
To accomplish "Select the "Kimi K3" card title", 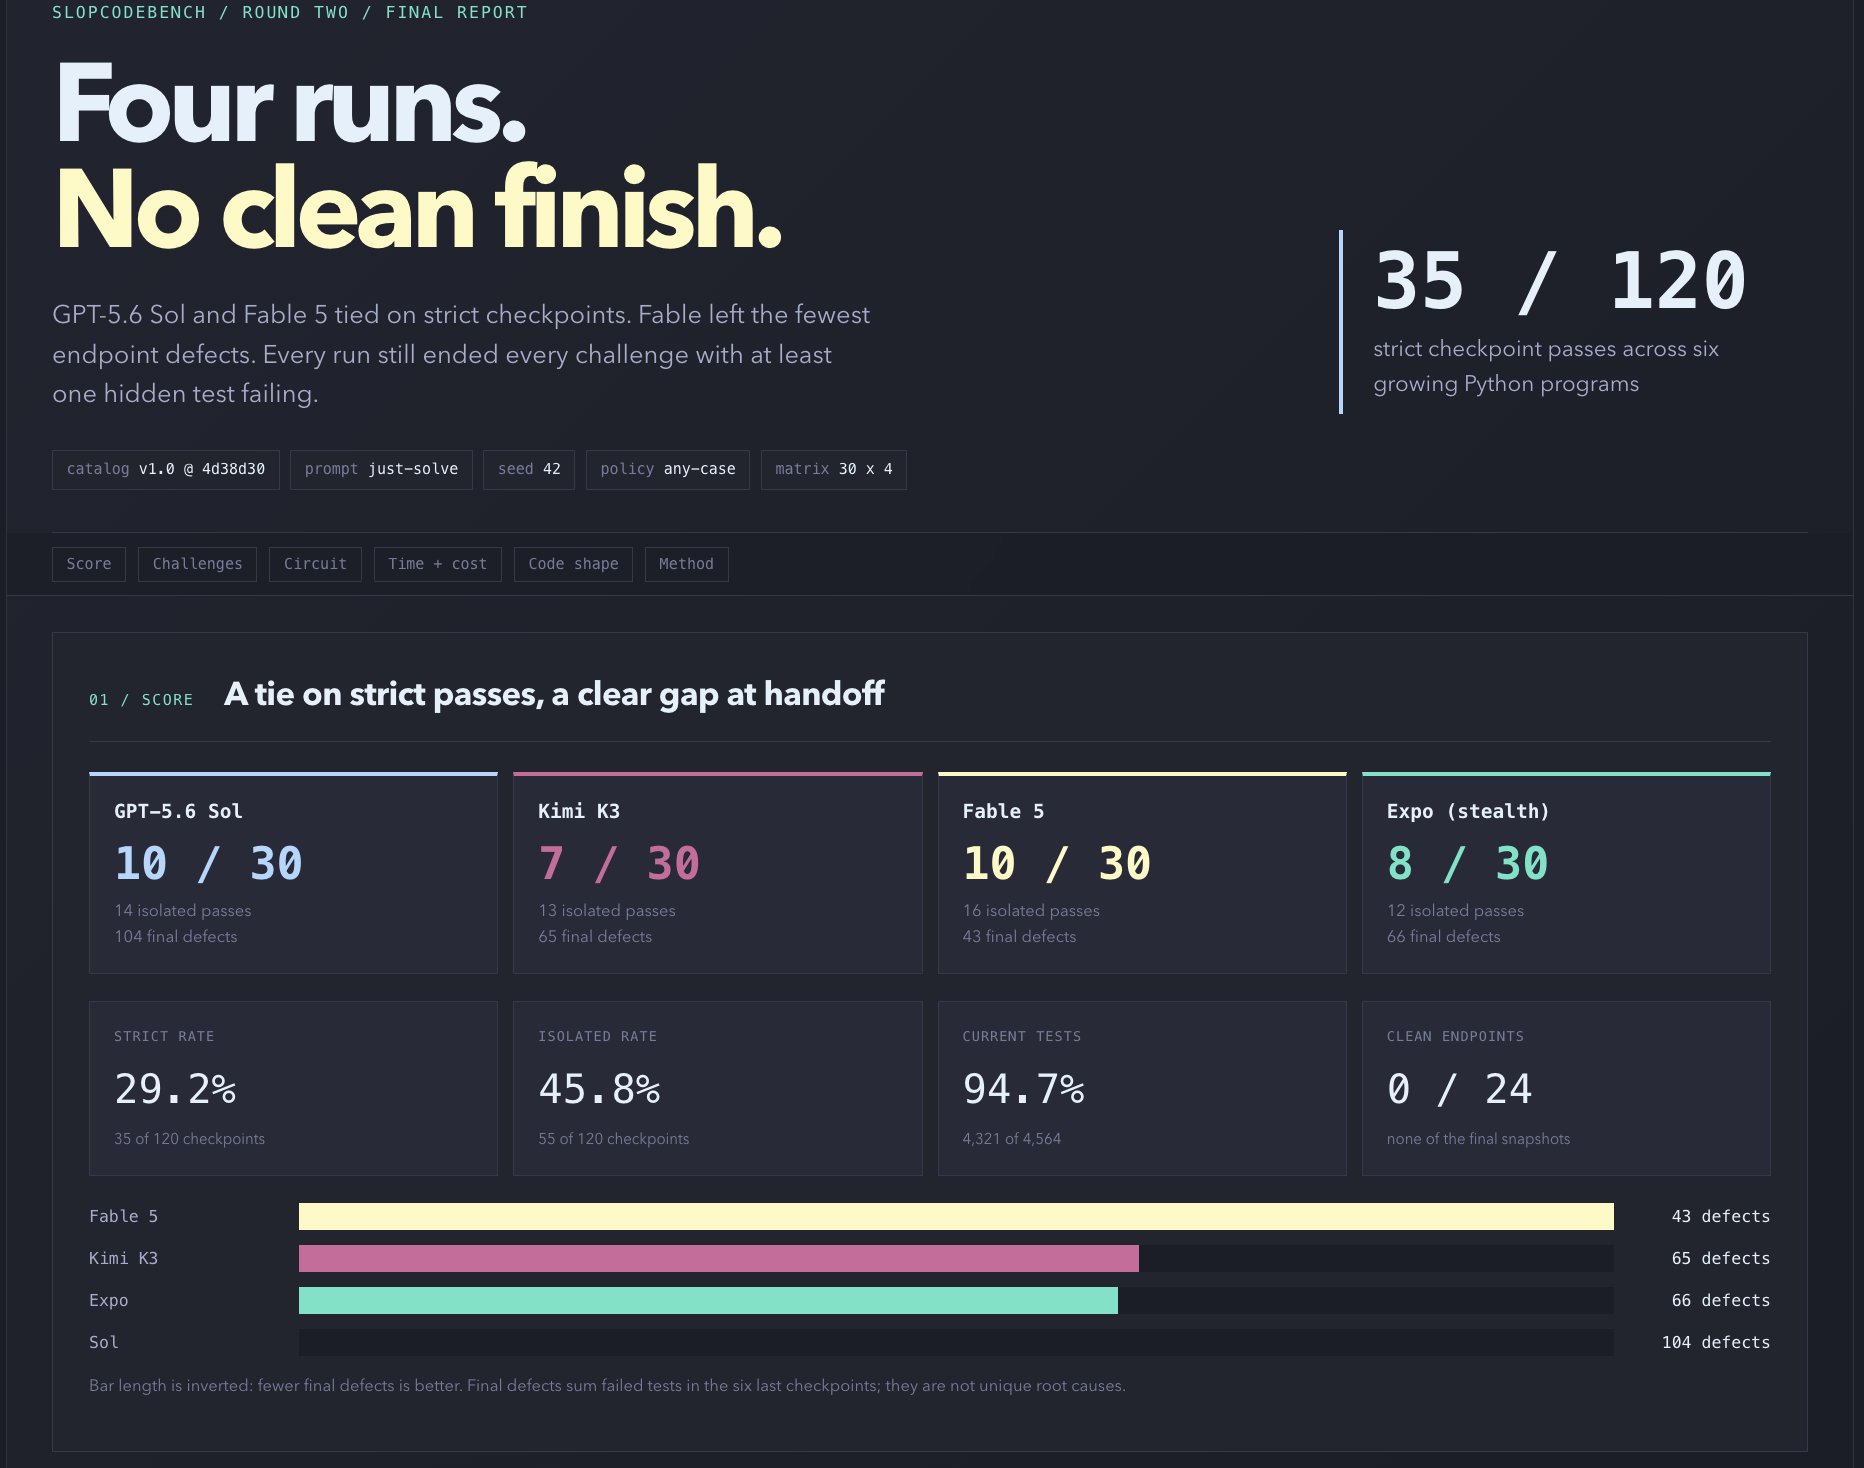I will (x=579, y=811).
